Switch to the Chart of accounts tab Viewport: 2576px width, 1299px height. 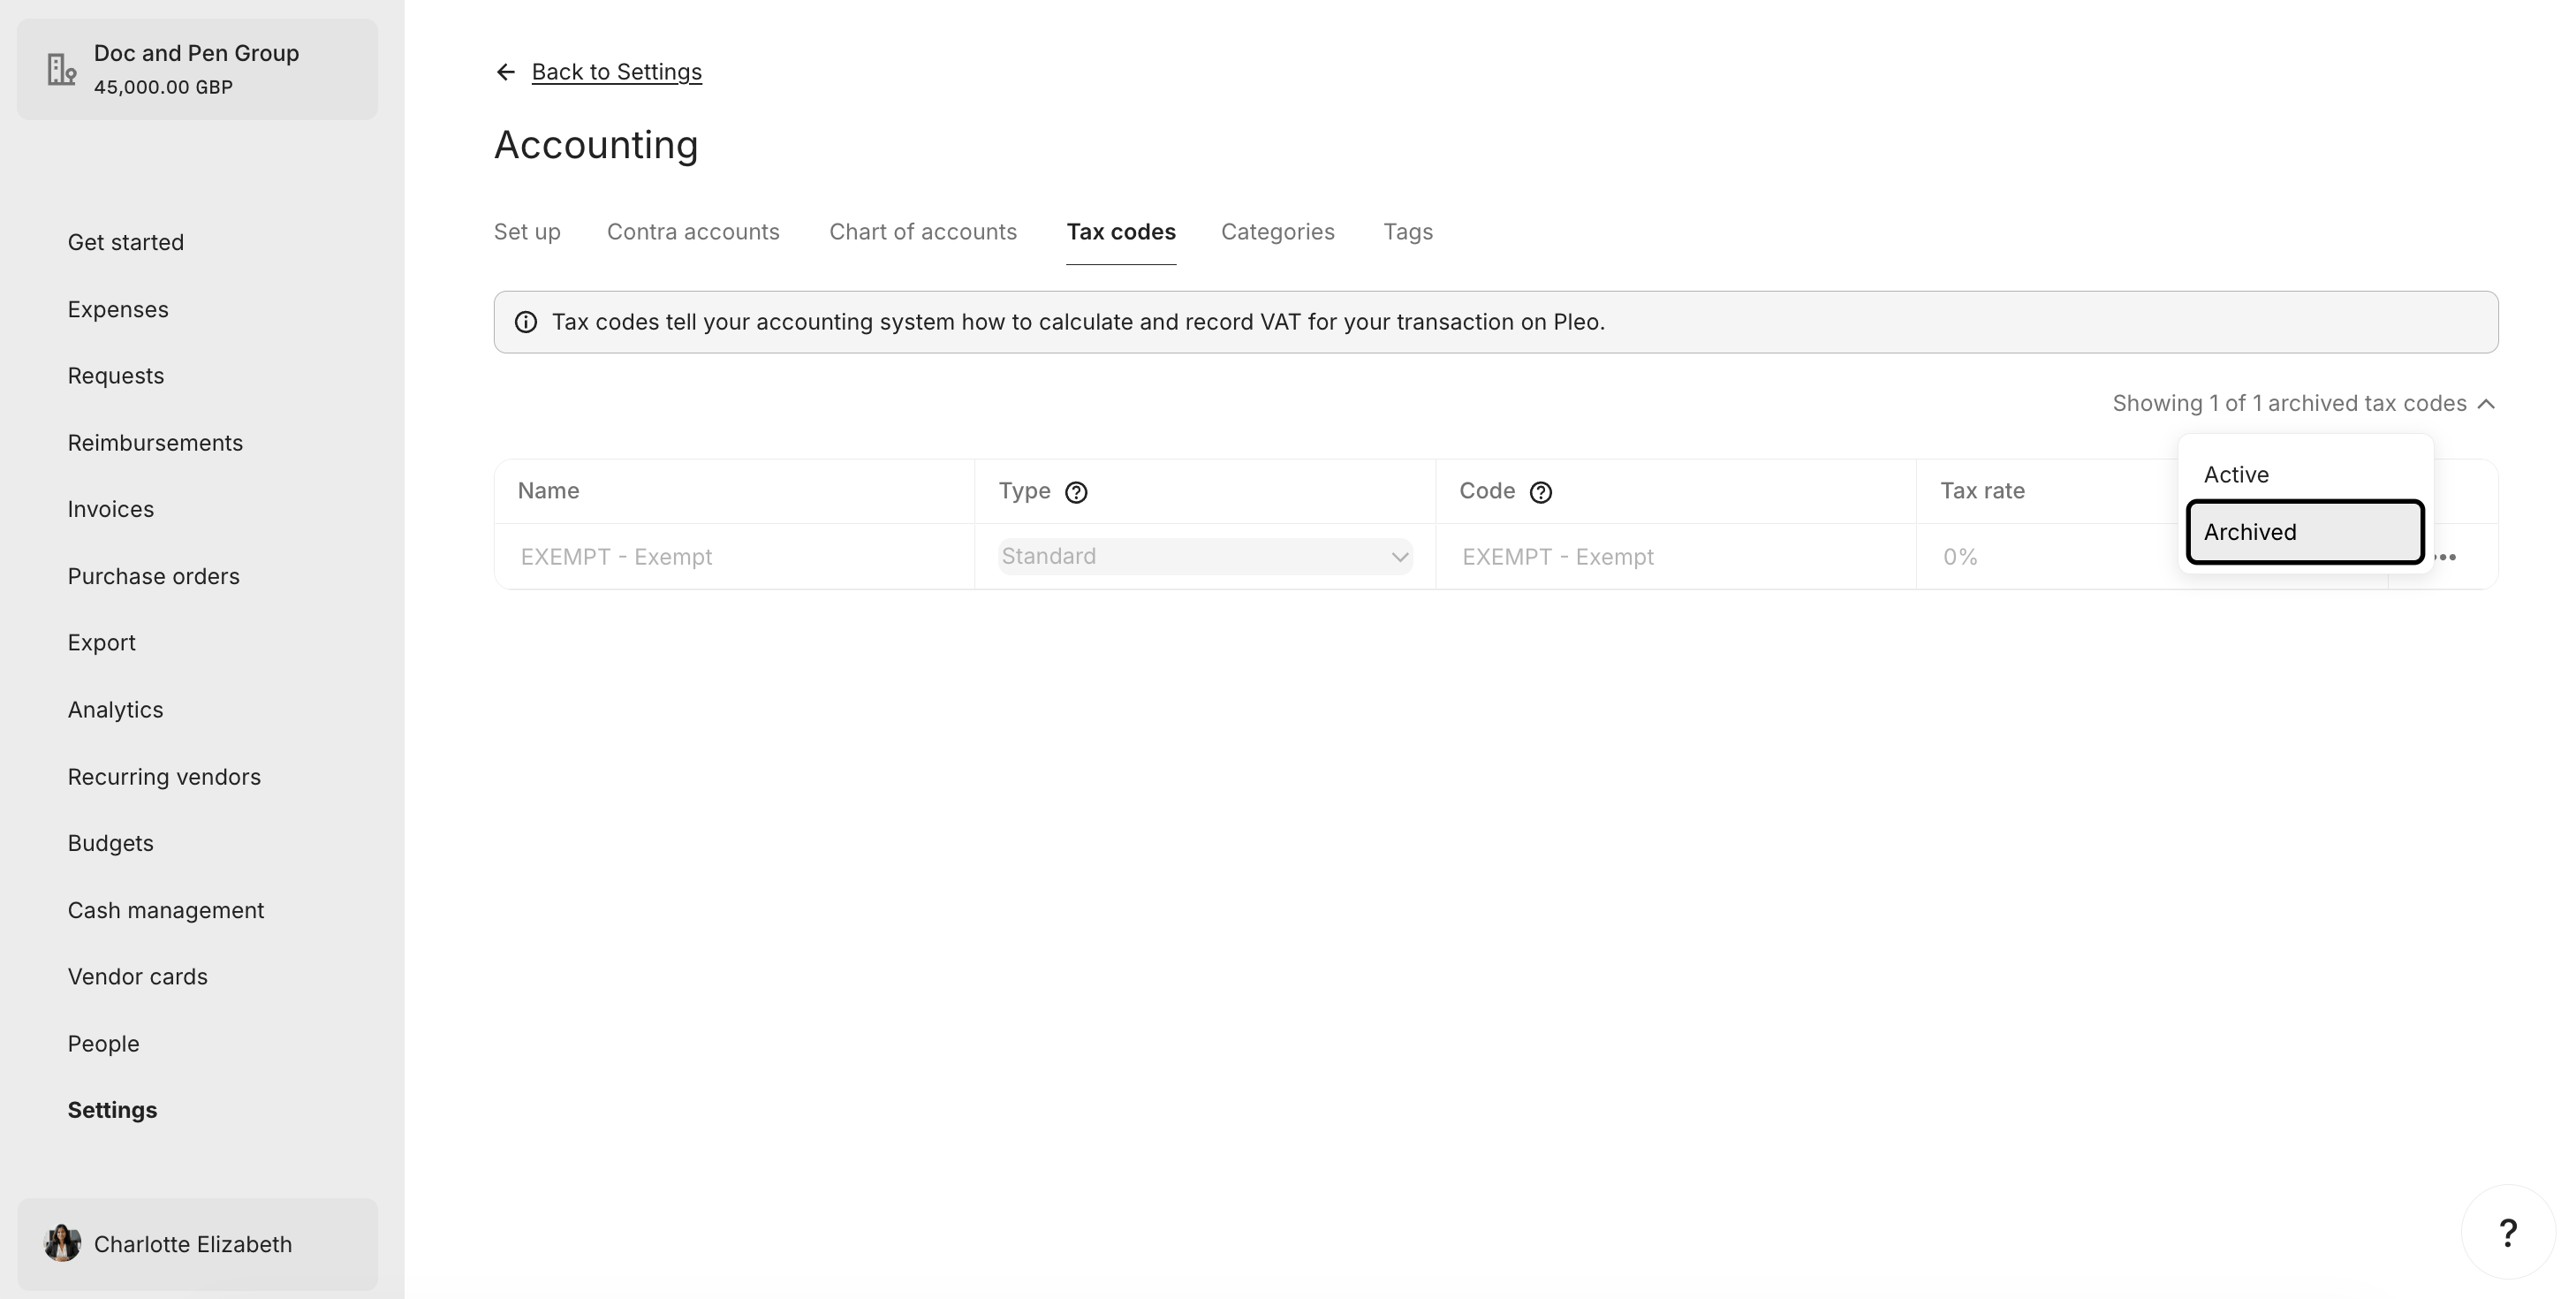(923, 232)
